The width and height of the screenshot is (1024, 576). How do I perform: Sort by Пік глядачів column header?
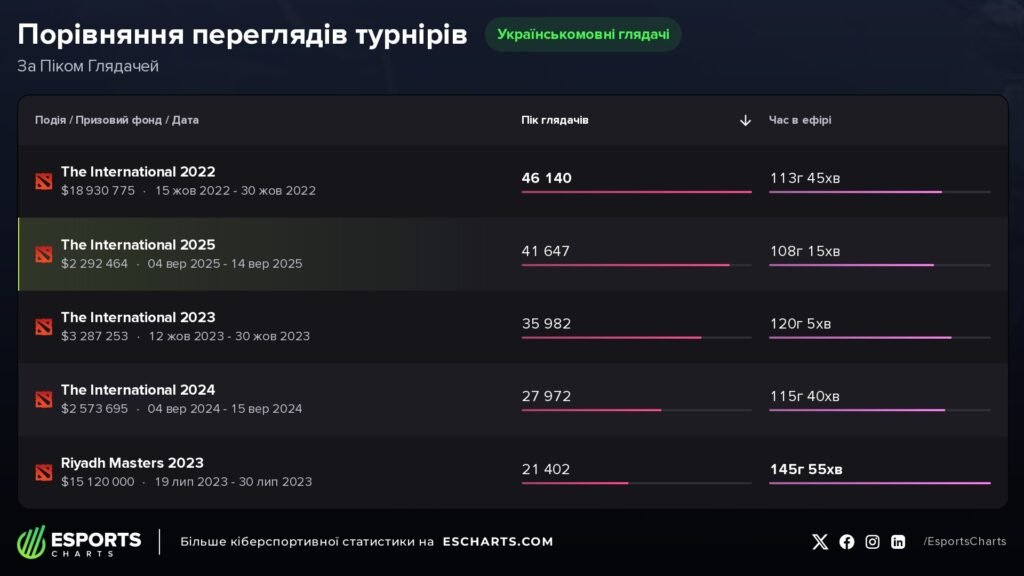point(555,120)
